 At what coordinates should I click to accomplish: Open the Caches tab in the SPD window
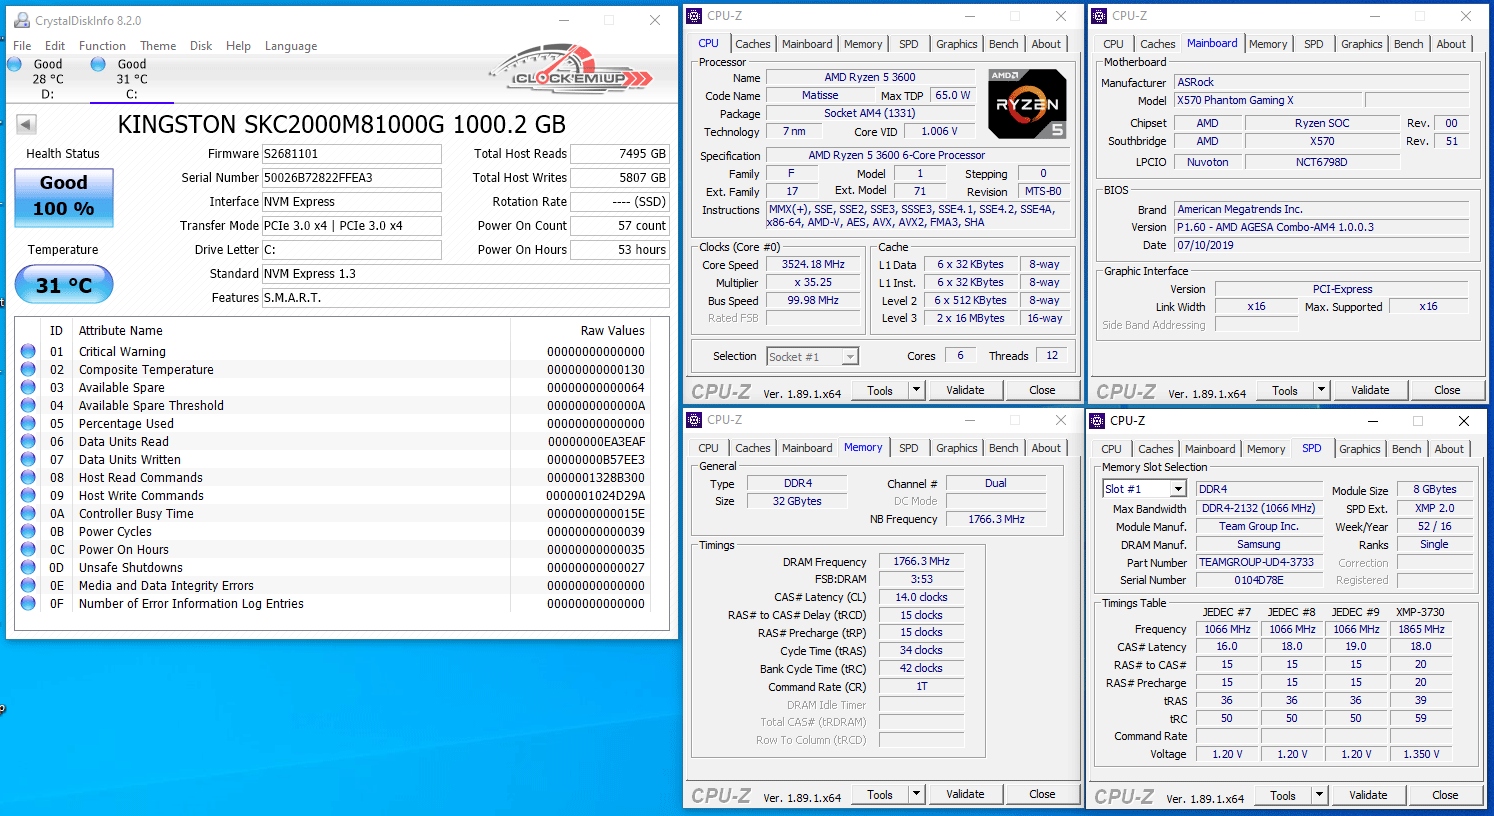(x=1155, y=449)
